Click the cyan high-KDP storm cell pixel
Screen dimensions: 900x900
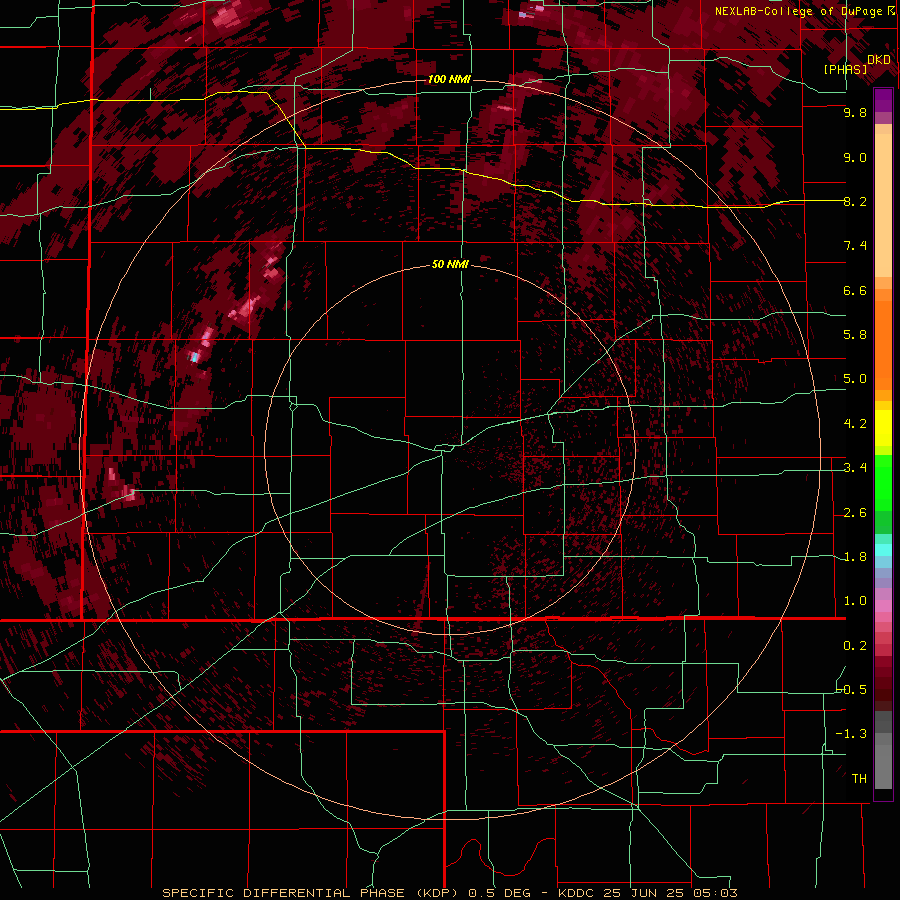[x=195, y=358]
